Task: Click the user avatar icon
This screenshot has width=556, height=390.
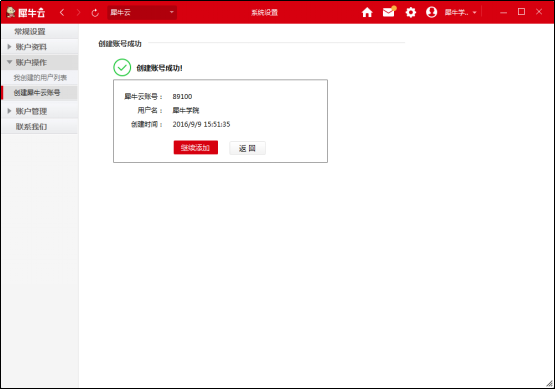Action: pyautogui.click(x=432, y=12)
